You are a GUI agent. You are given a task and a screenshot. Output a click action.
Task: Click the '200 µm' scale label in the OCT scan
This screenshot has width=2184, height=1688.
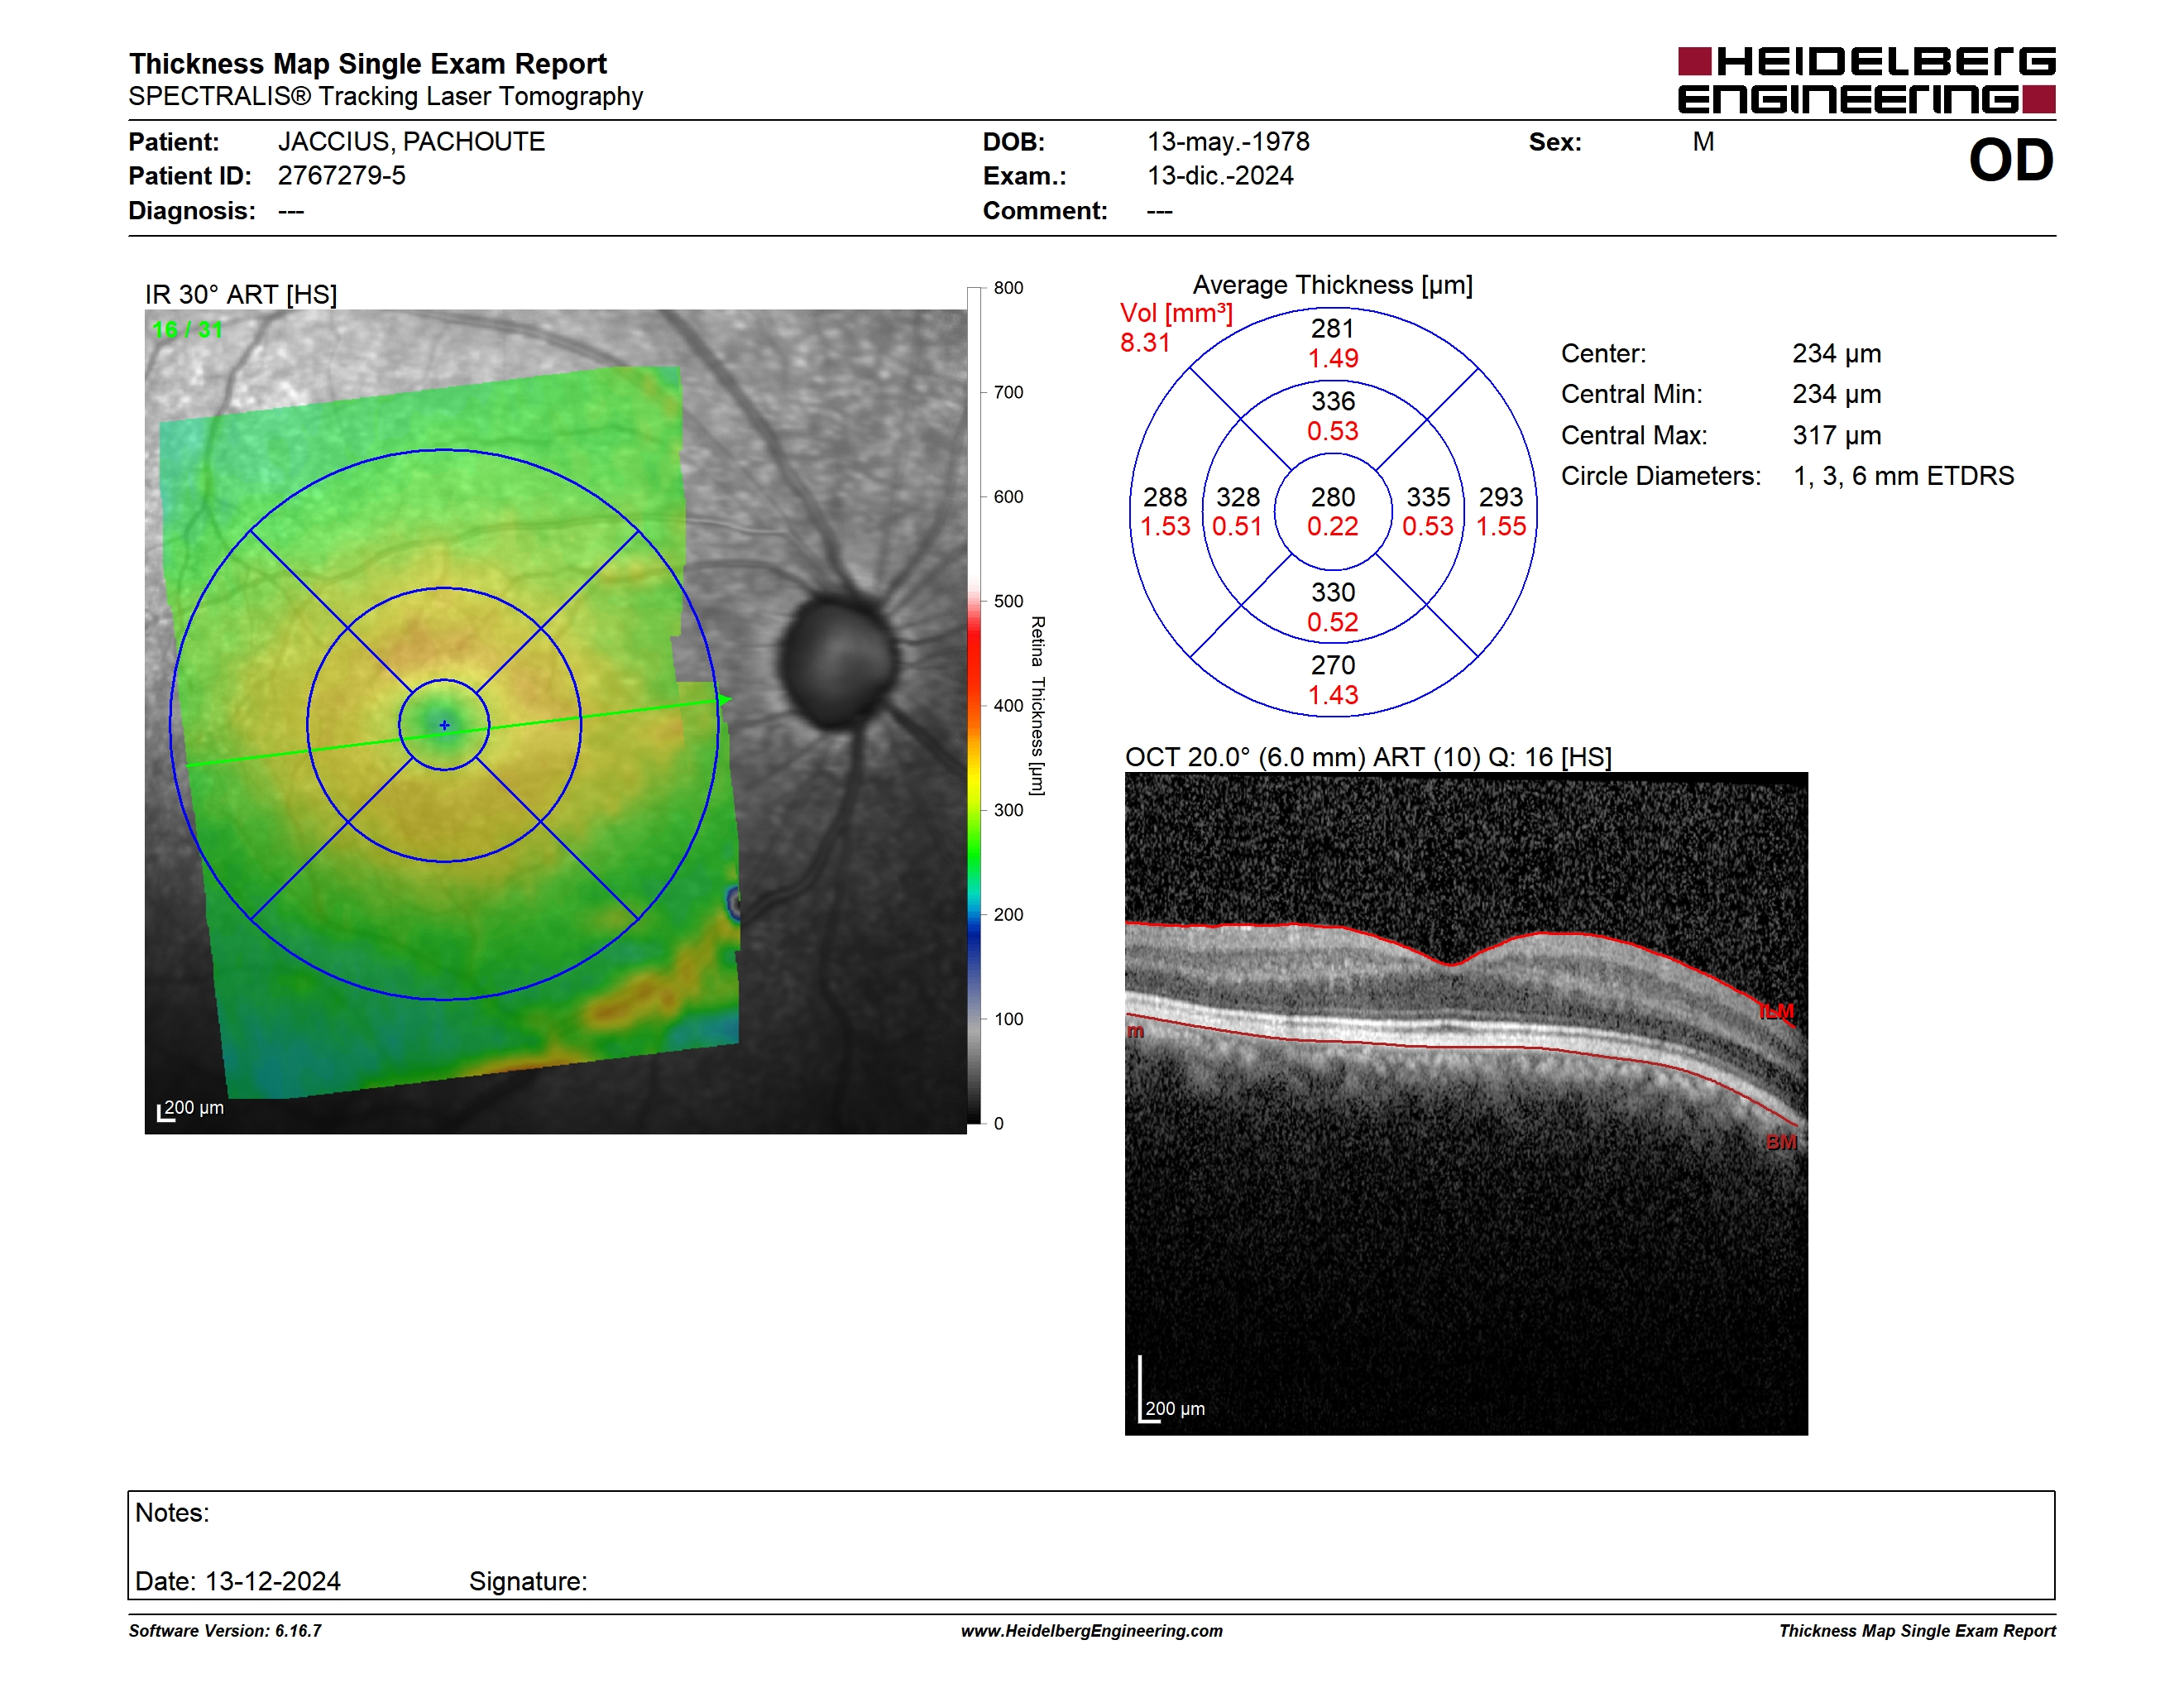(x=1175, y=1408)
